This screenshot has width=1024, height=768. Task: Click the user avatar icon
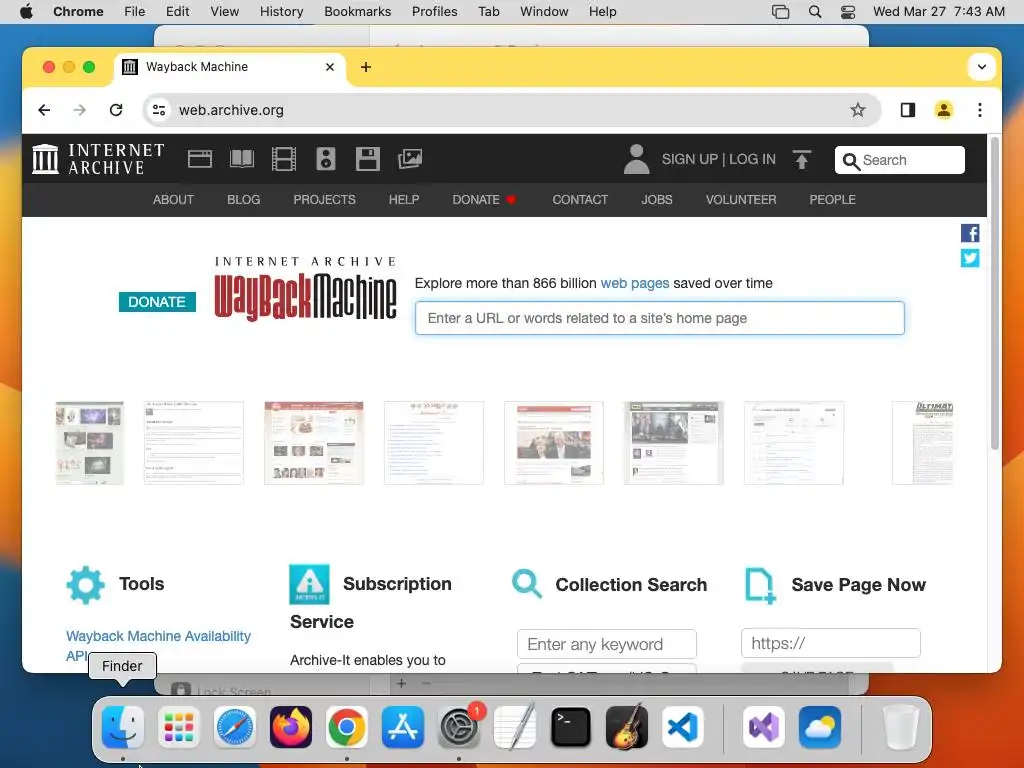click(x=636, y=159)
